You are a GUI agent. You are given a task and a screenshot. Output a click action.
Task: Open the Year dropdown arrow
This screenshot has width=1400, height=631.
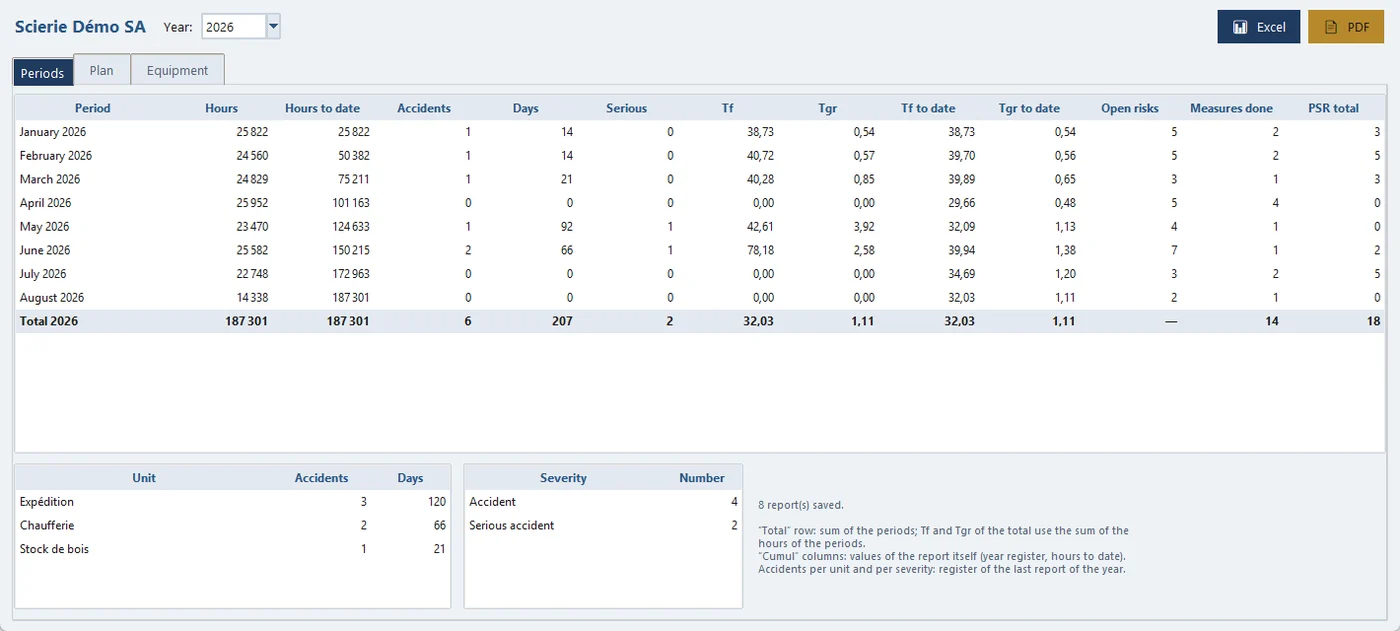click(x=273, y=27)
